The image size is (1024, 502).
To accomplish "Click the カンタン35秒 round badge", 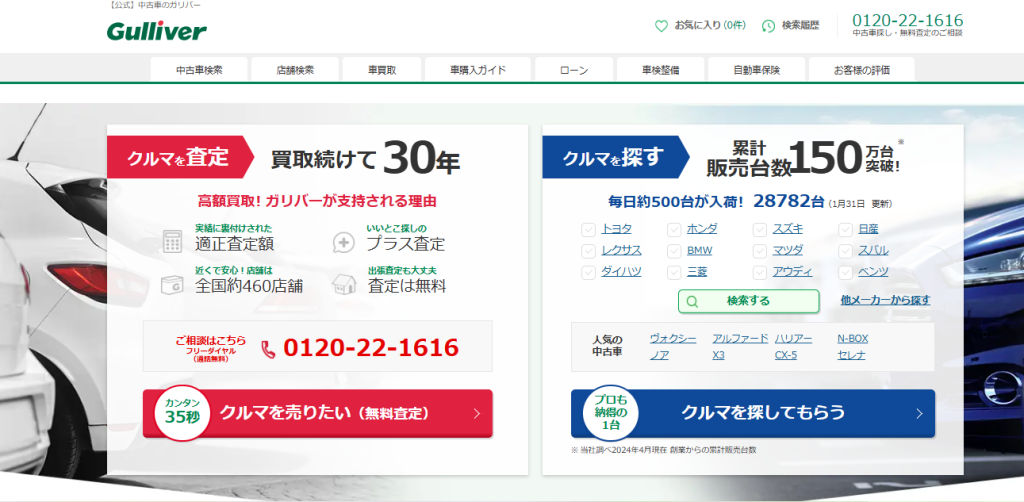I will pos(182,412).
